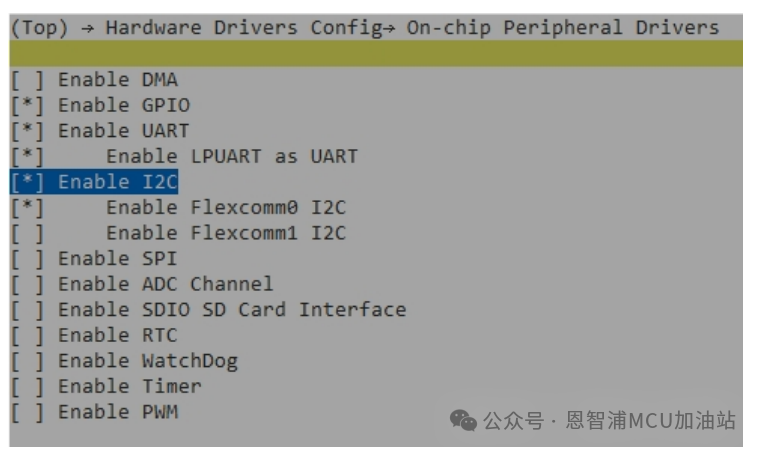Uncheck the Enable UART checkbox
Viewport: 760px width, 451px height.
(27, 131)
